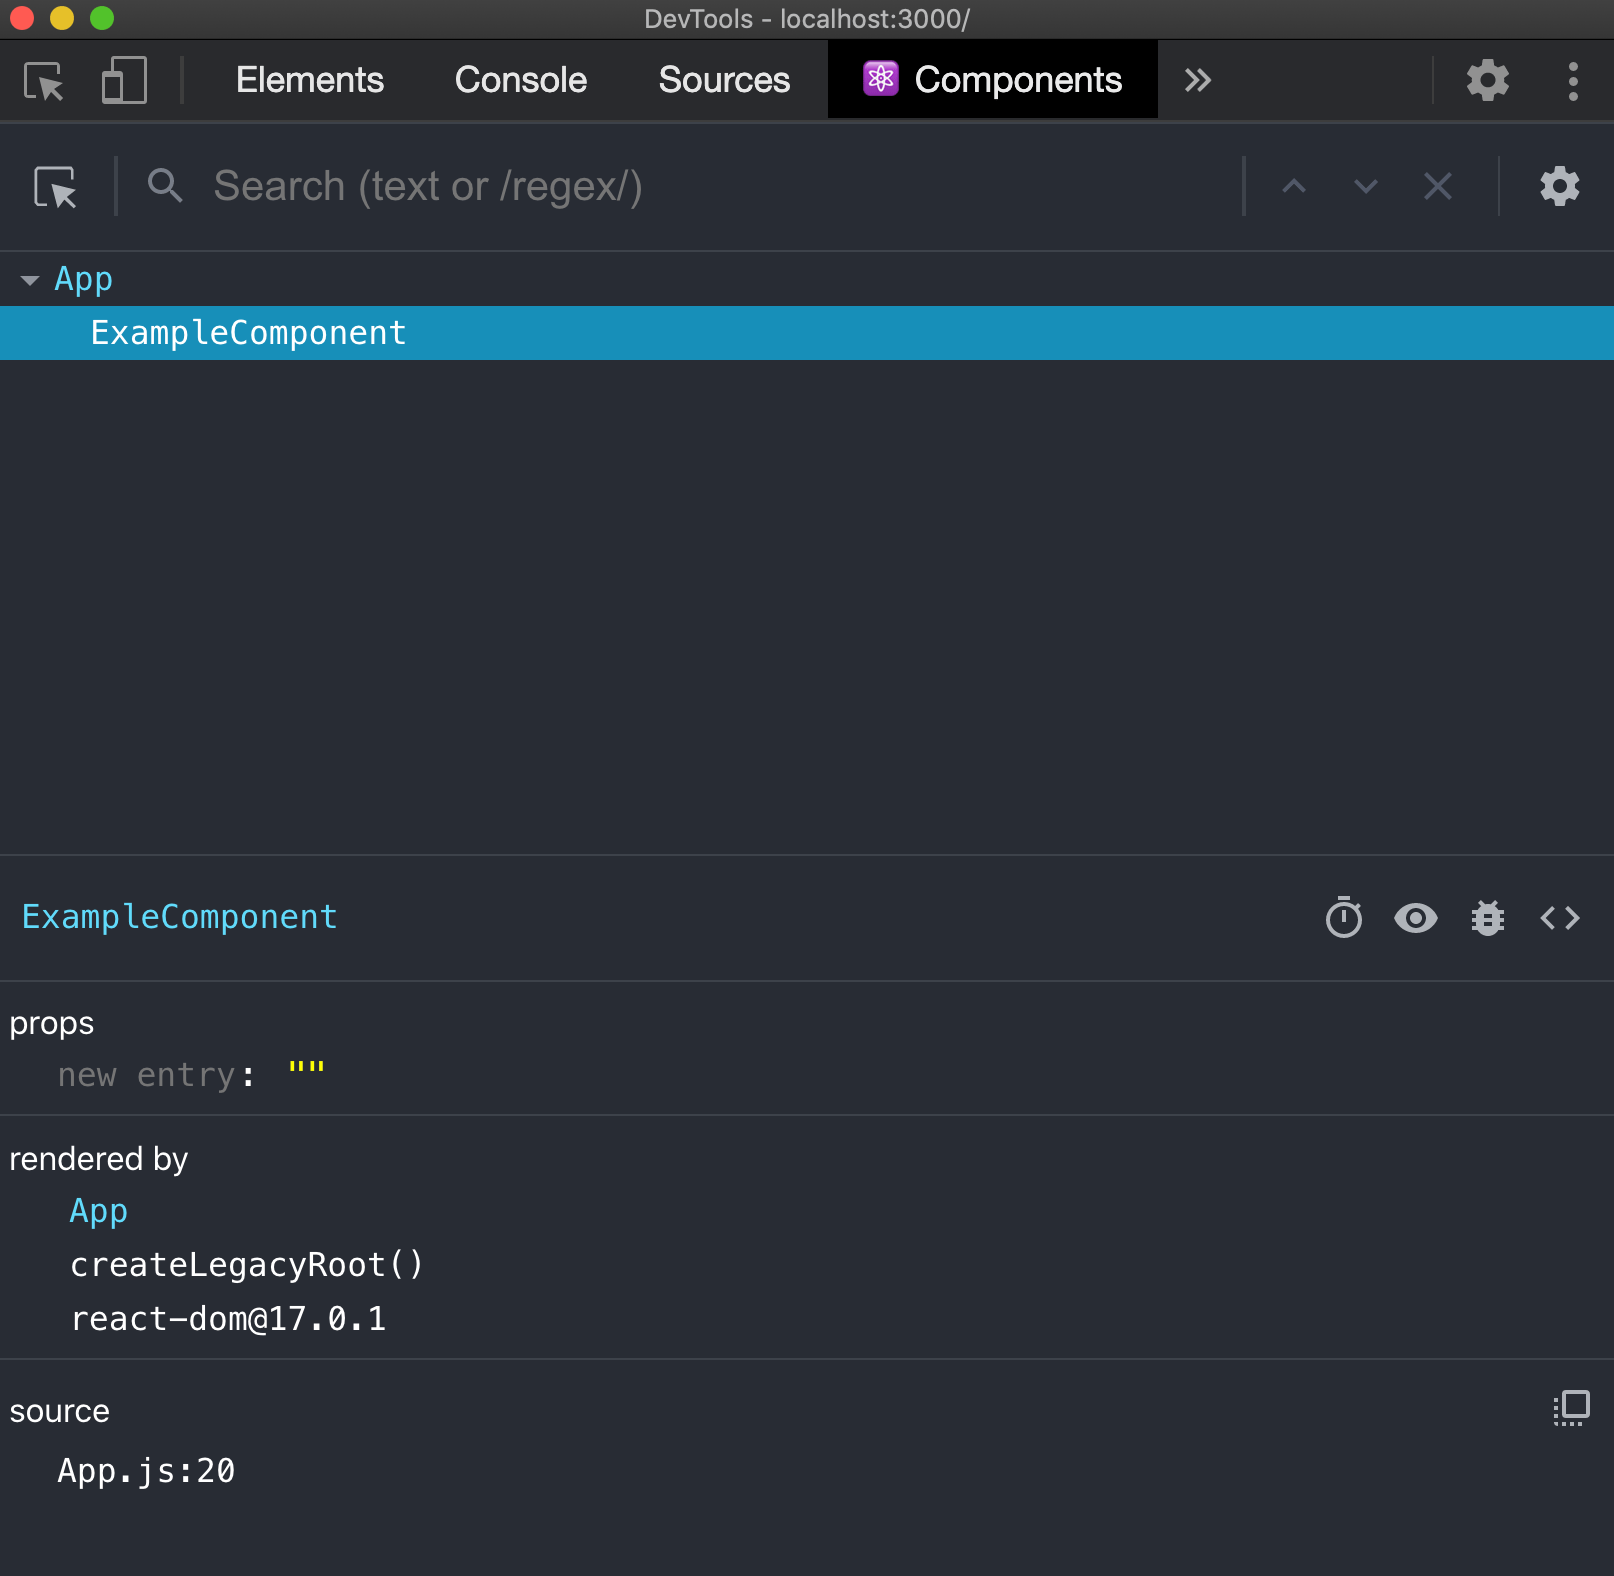This screenshot has height=1576, width=1614.
Task: Open the React Components panel settings gear
Action: 1559,186
